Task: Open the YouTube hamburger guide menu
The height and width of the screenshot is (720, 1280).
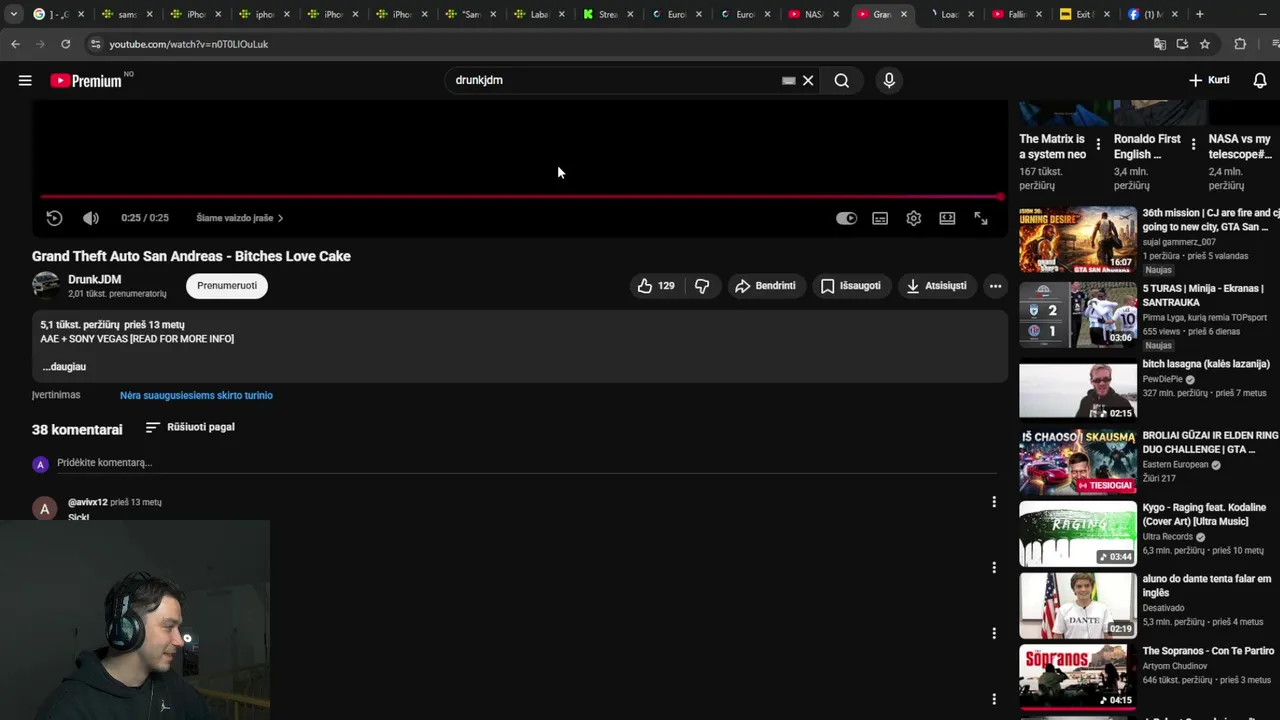Action: (x=25, y=80)
